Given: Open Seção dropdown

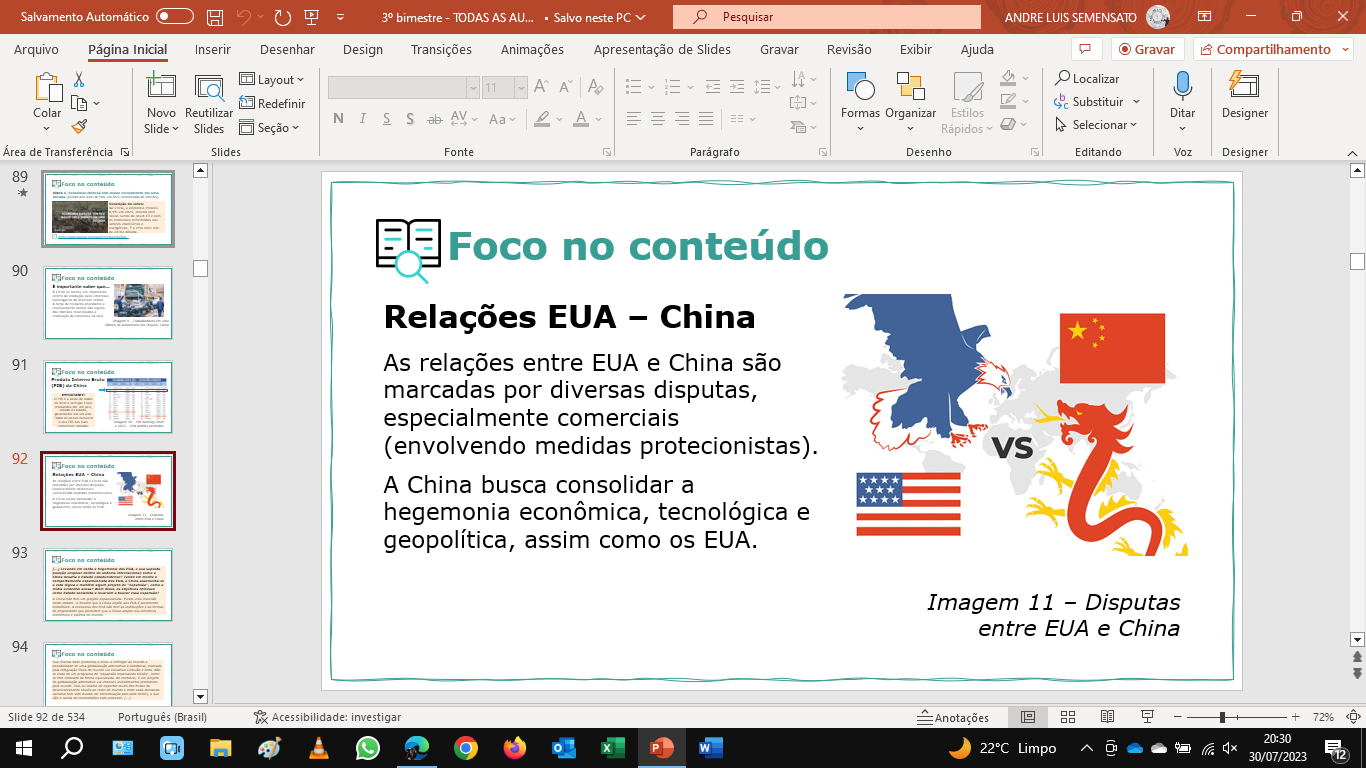Looking at the screenshot, I should tap(270, 127).
